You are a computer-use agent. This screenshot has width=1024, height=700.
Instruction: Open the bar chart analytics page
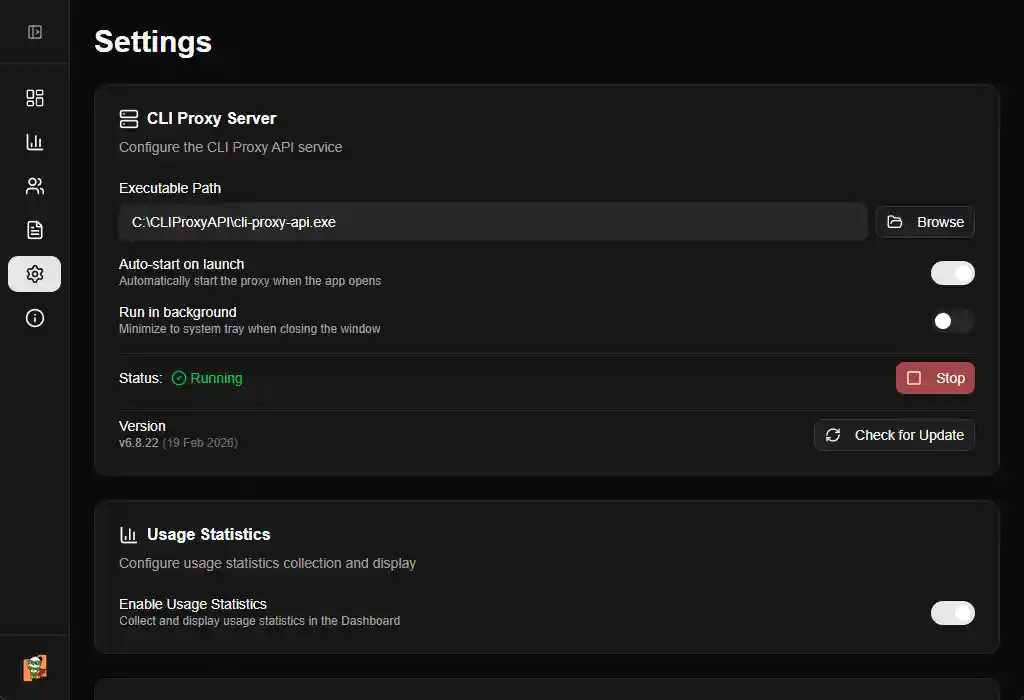35,142
